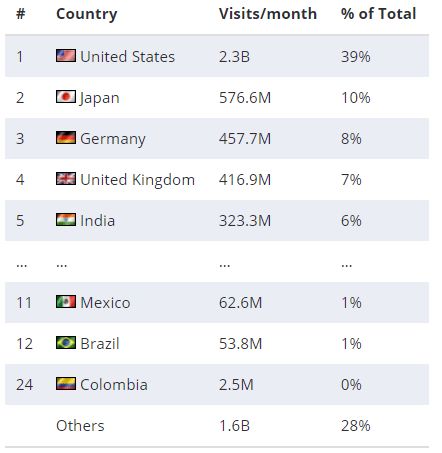Click the Colombia flag icon

66,384
